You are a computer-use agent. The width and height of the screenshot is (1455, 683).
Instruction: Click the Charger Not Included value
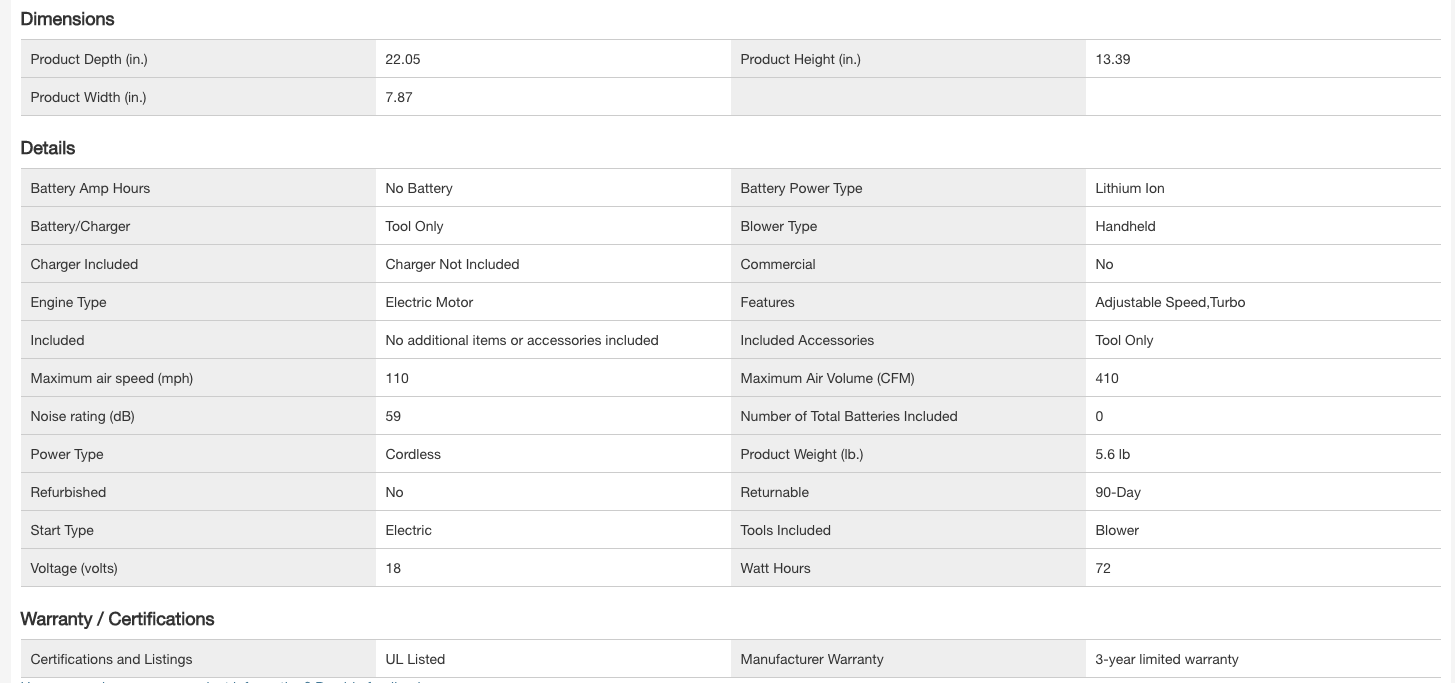452,264
